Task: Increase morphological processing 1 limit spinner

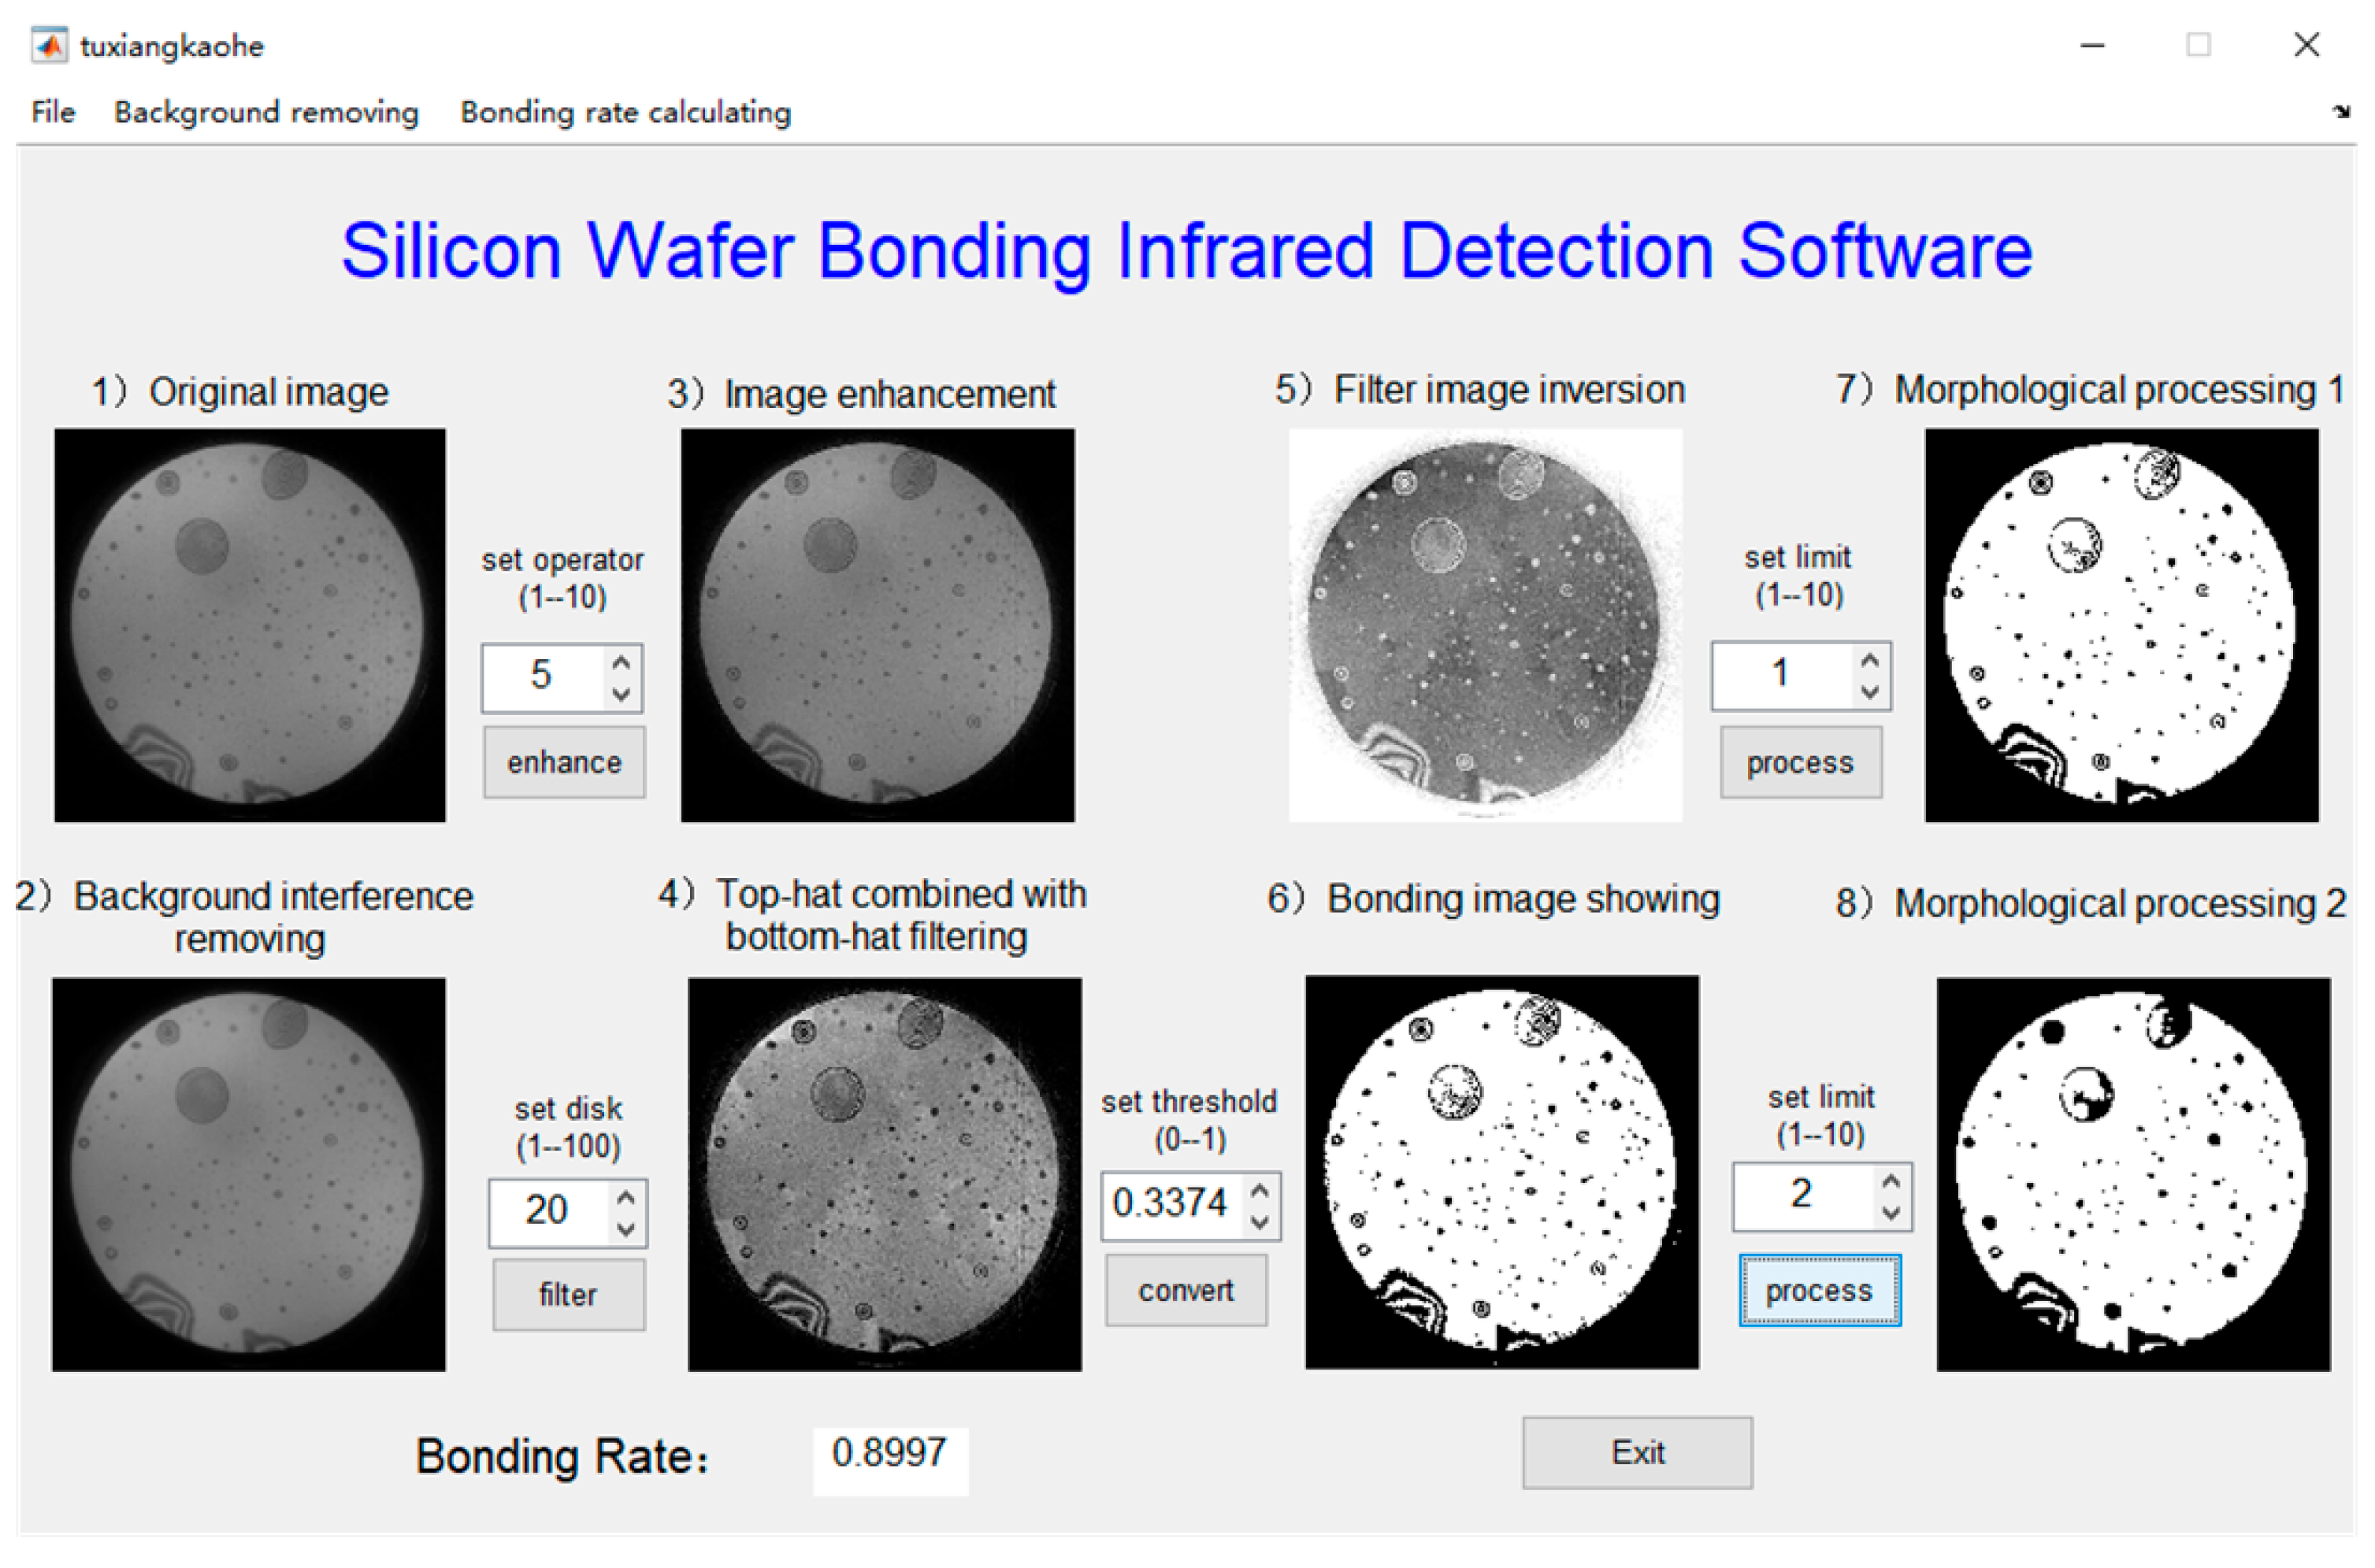Action: click(x=1869, y=660)
